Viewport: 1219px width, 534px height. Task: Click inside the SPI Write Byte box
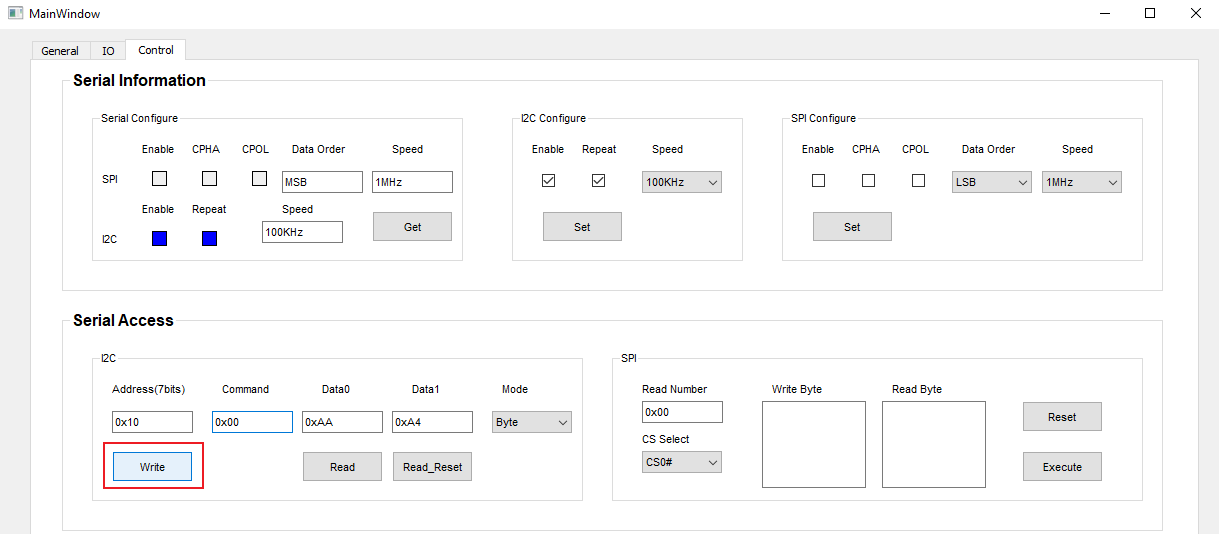pyautogui.click(x=813, y=444)
